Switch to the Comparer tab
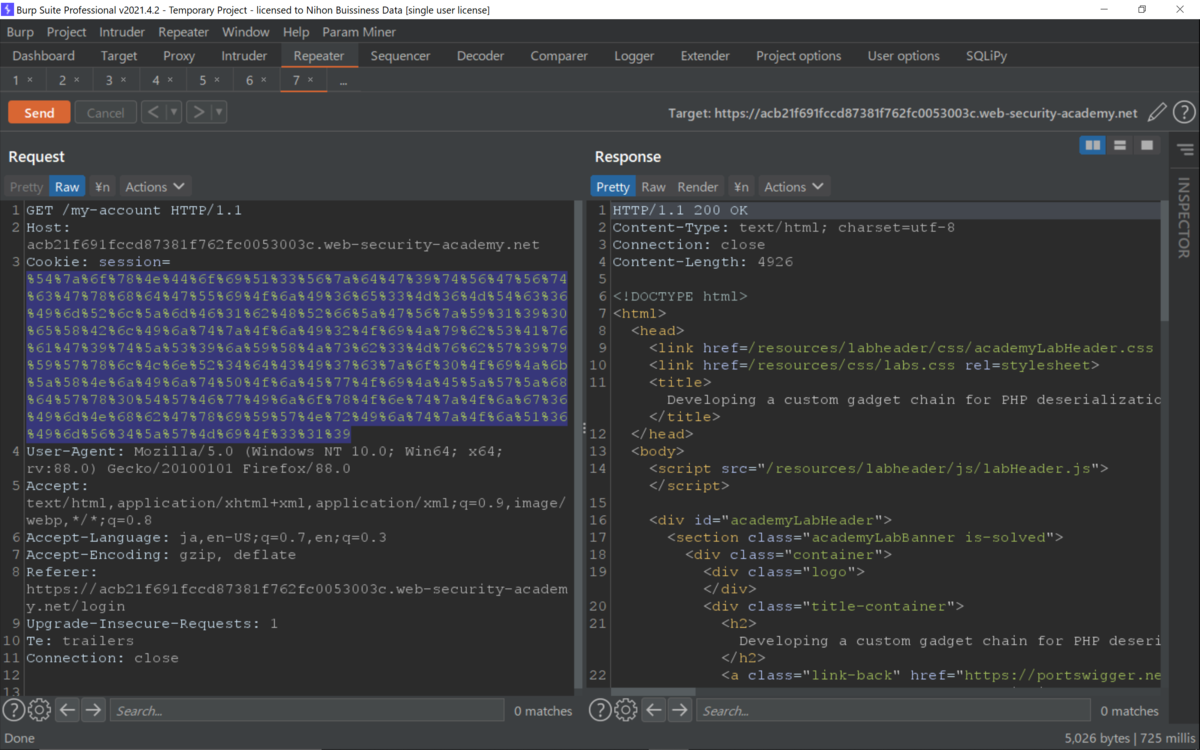Viewport: 1200px width, 750px height. click(x=558, y=56)
